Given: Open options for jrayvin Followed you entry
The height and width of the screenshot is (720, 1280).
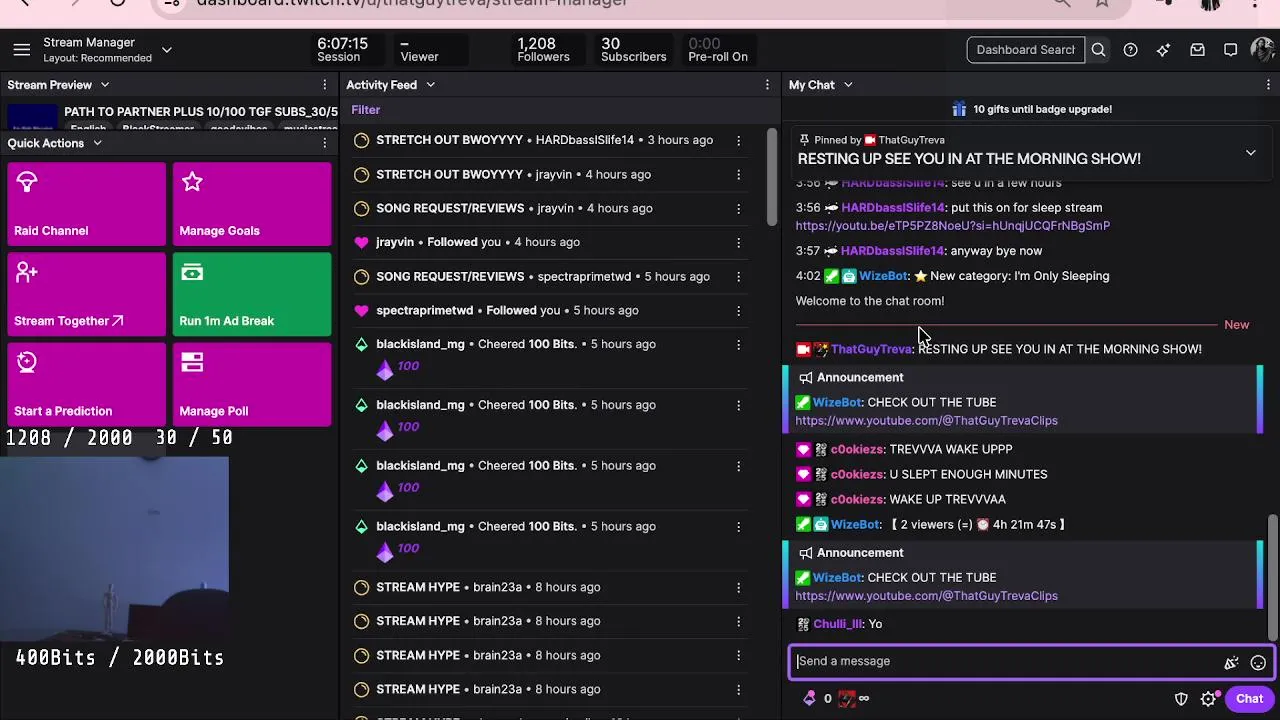Looking at the screenshot, I should [738, 242].
